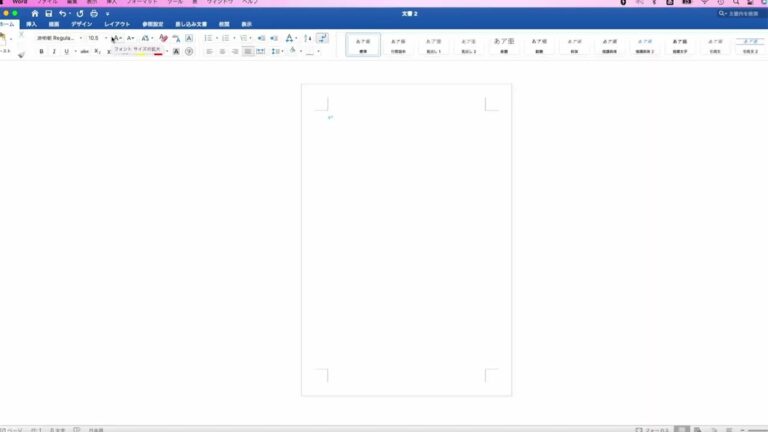Switch to print layout view in status bar
This screenshot has height=432, width=768.
pos(682,430)
